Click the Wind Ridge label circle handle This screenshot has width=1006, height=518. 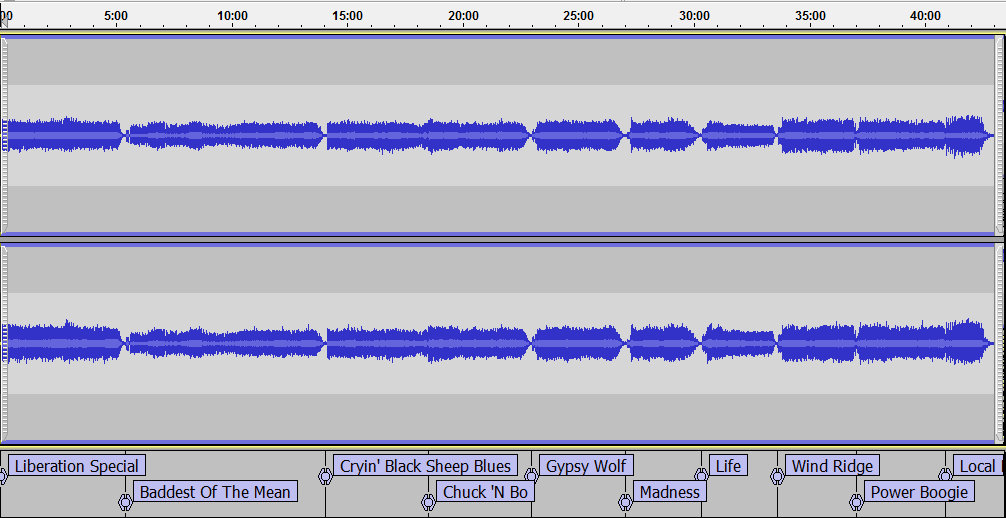[x=777, y=475]
